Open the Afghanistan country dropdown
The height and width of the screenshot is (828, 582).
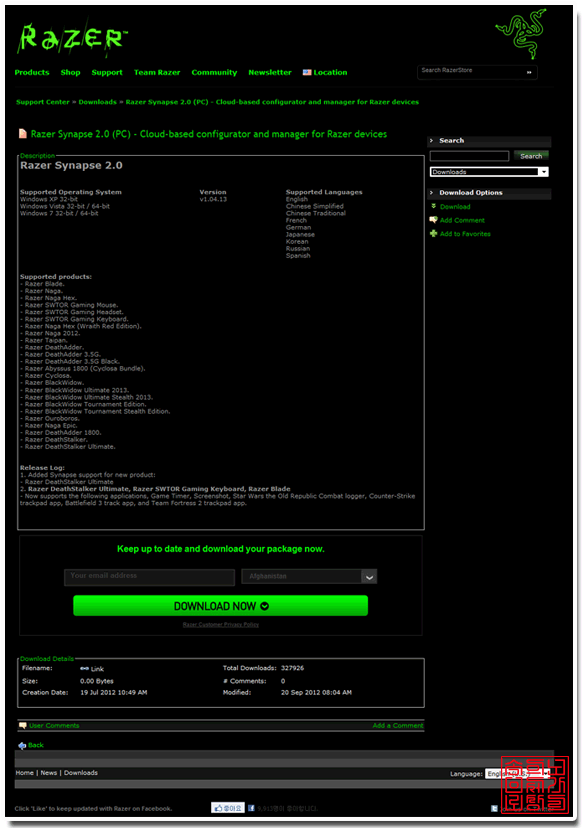(309, 577)
